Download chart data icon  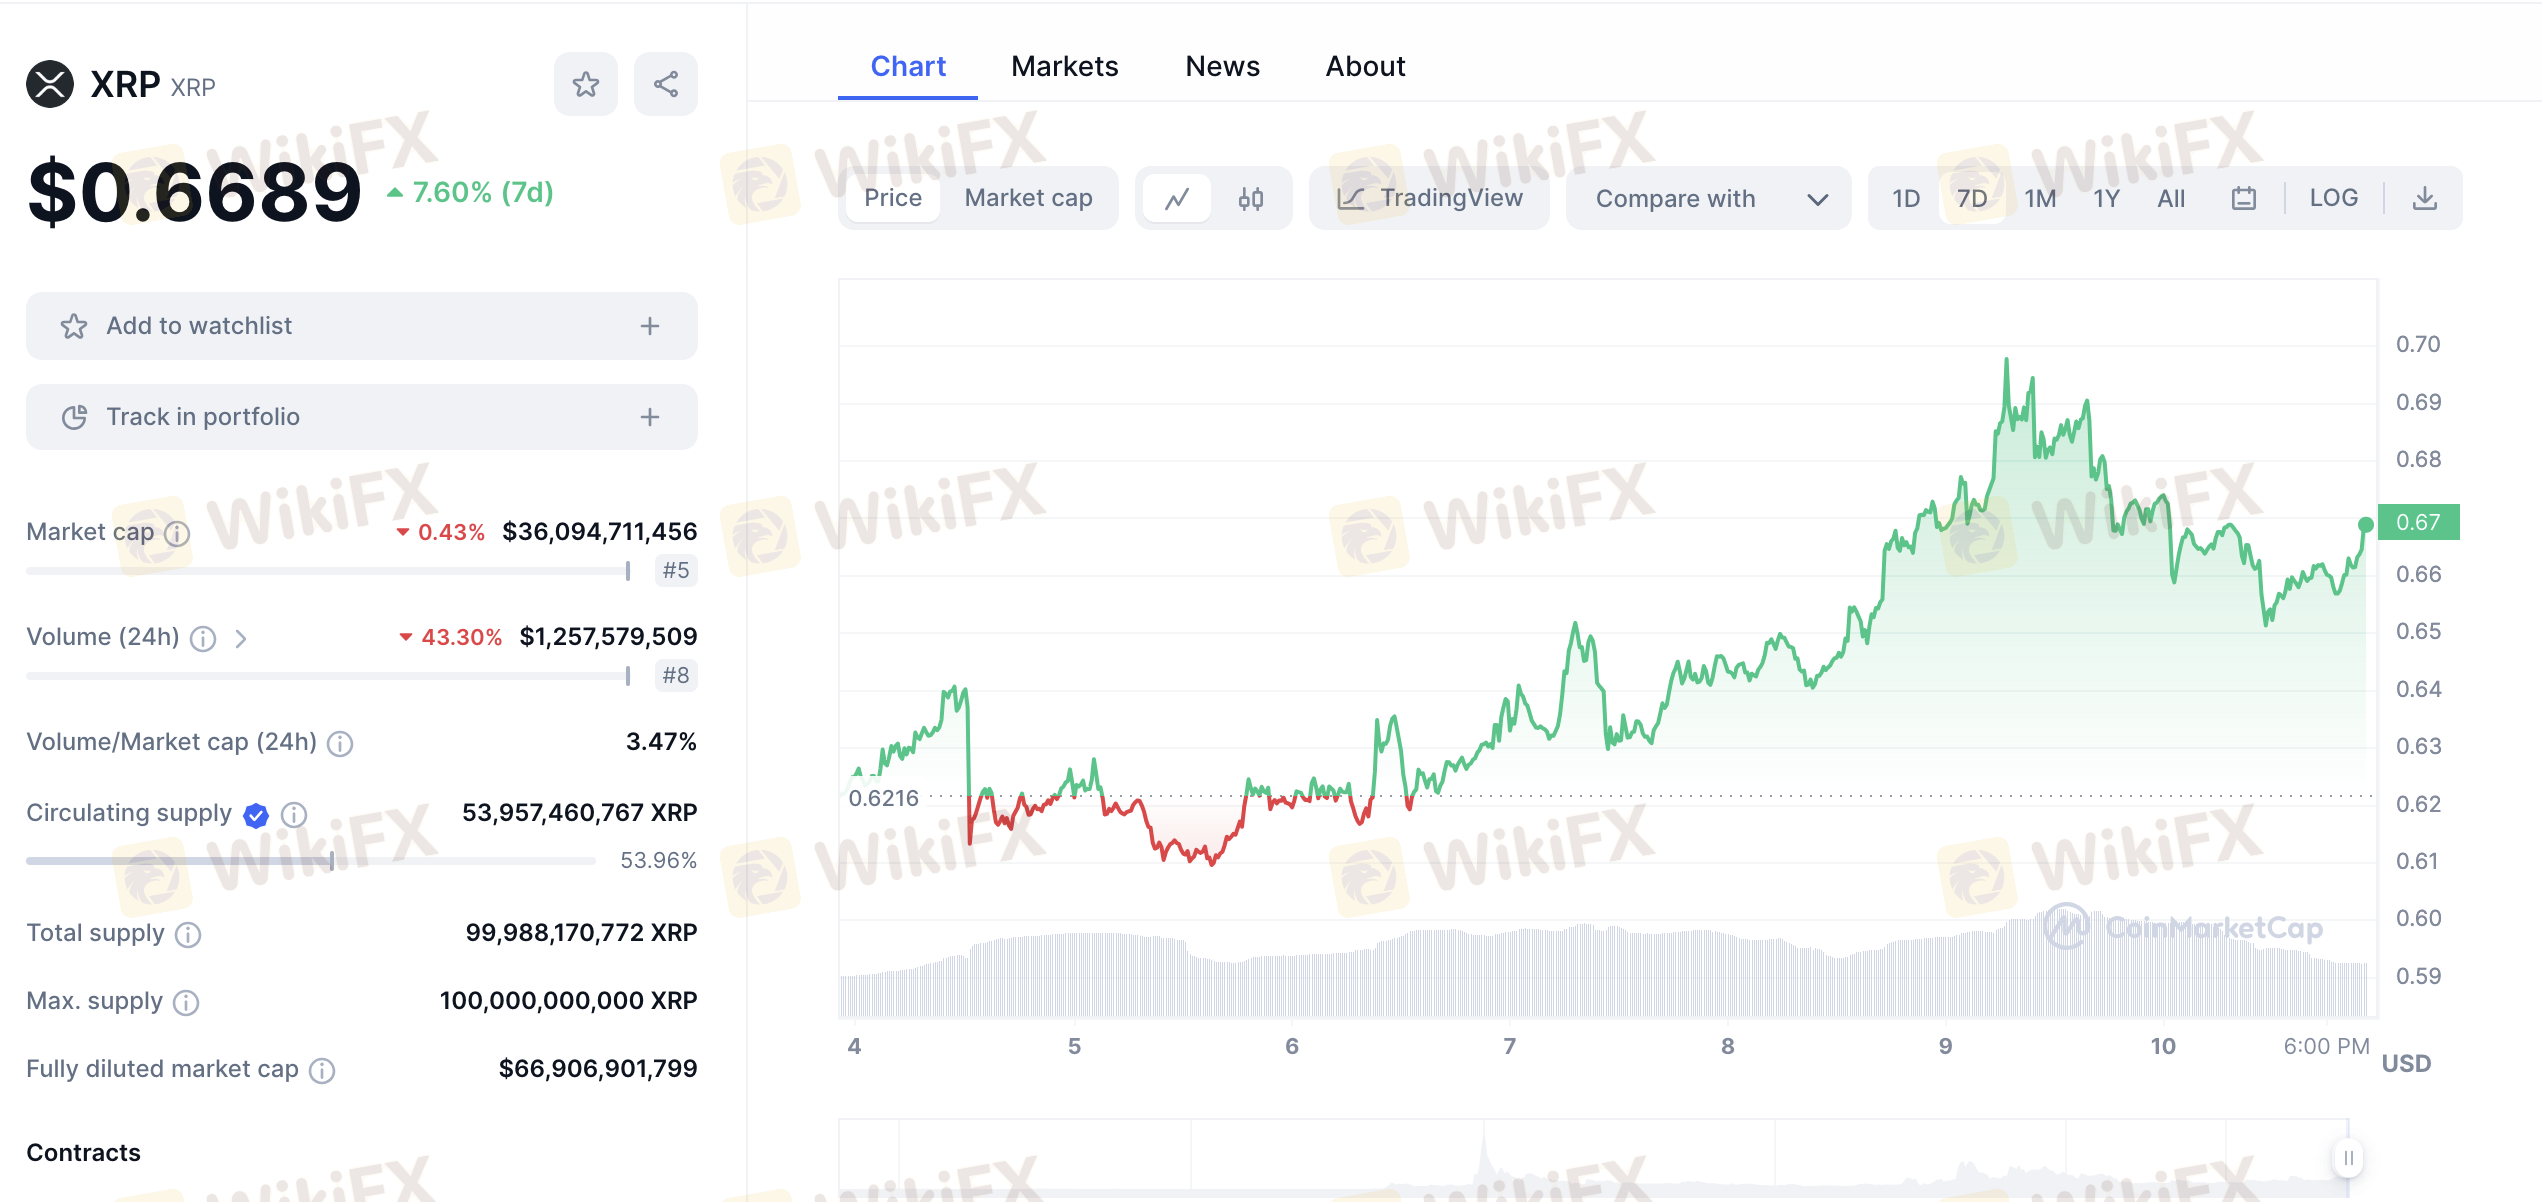point(2424,198)
